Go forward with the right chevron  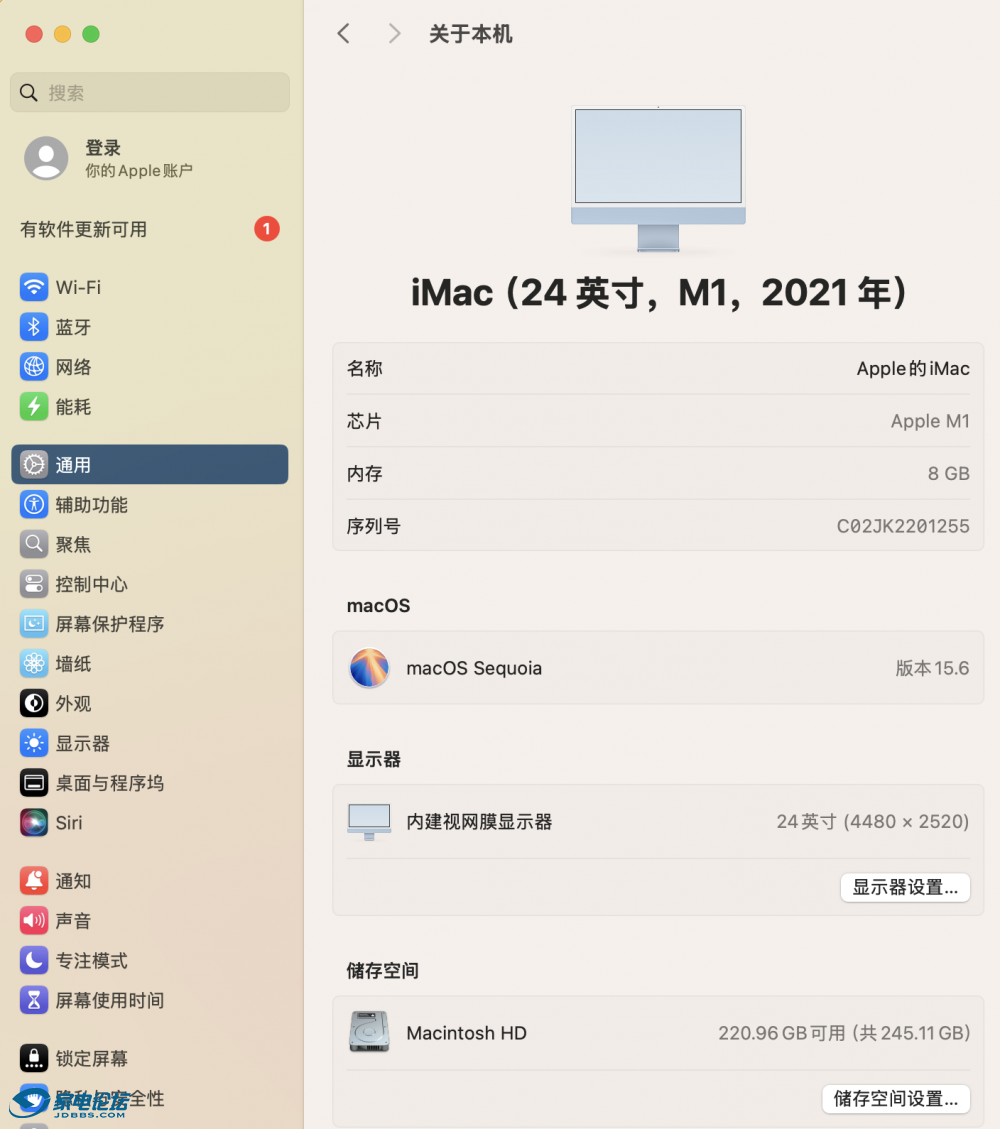tap(394, 33)
